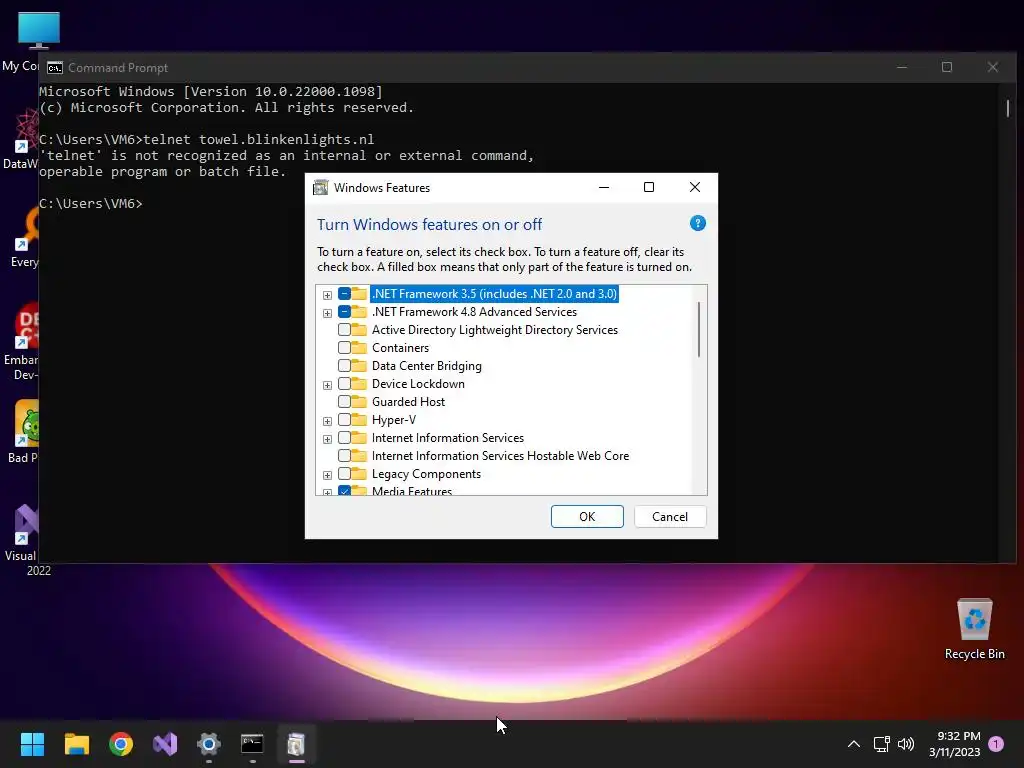The height and width of the screenshot is (768, 1024).
Task: Click folder icon beside Guarded Host
Action: (x=359, y=402)
